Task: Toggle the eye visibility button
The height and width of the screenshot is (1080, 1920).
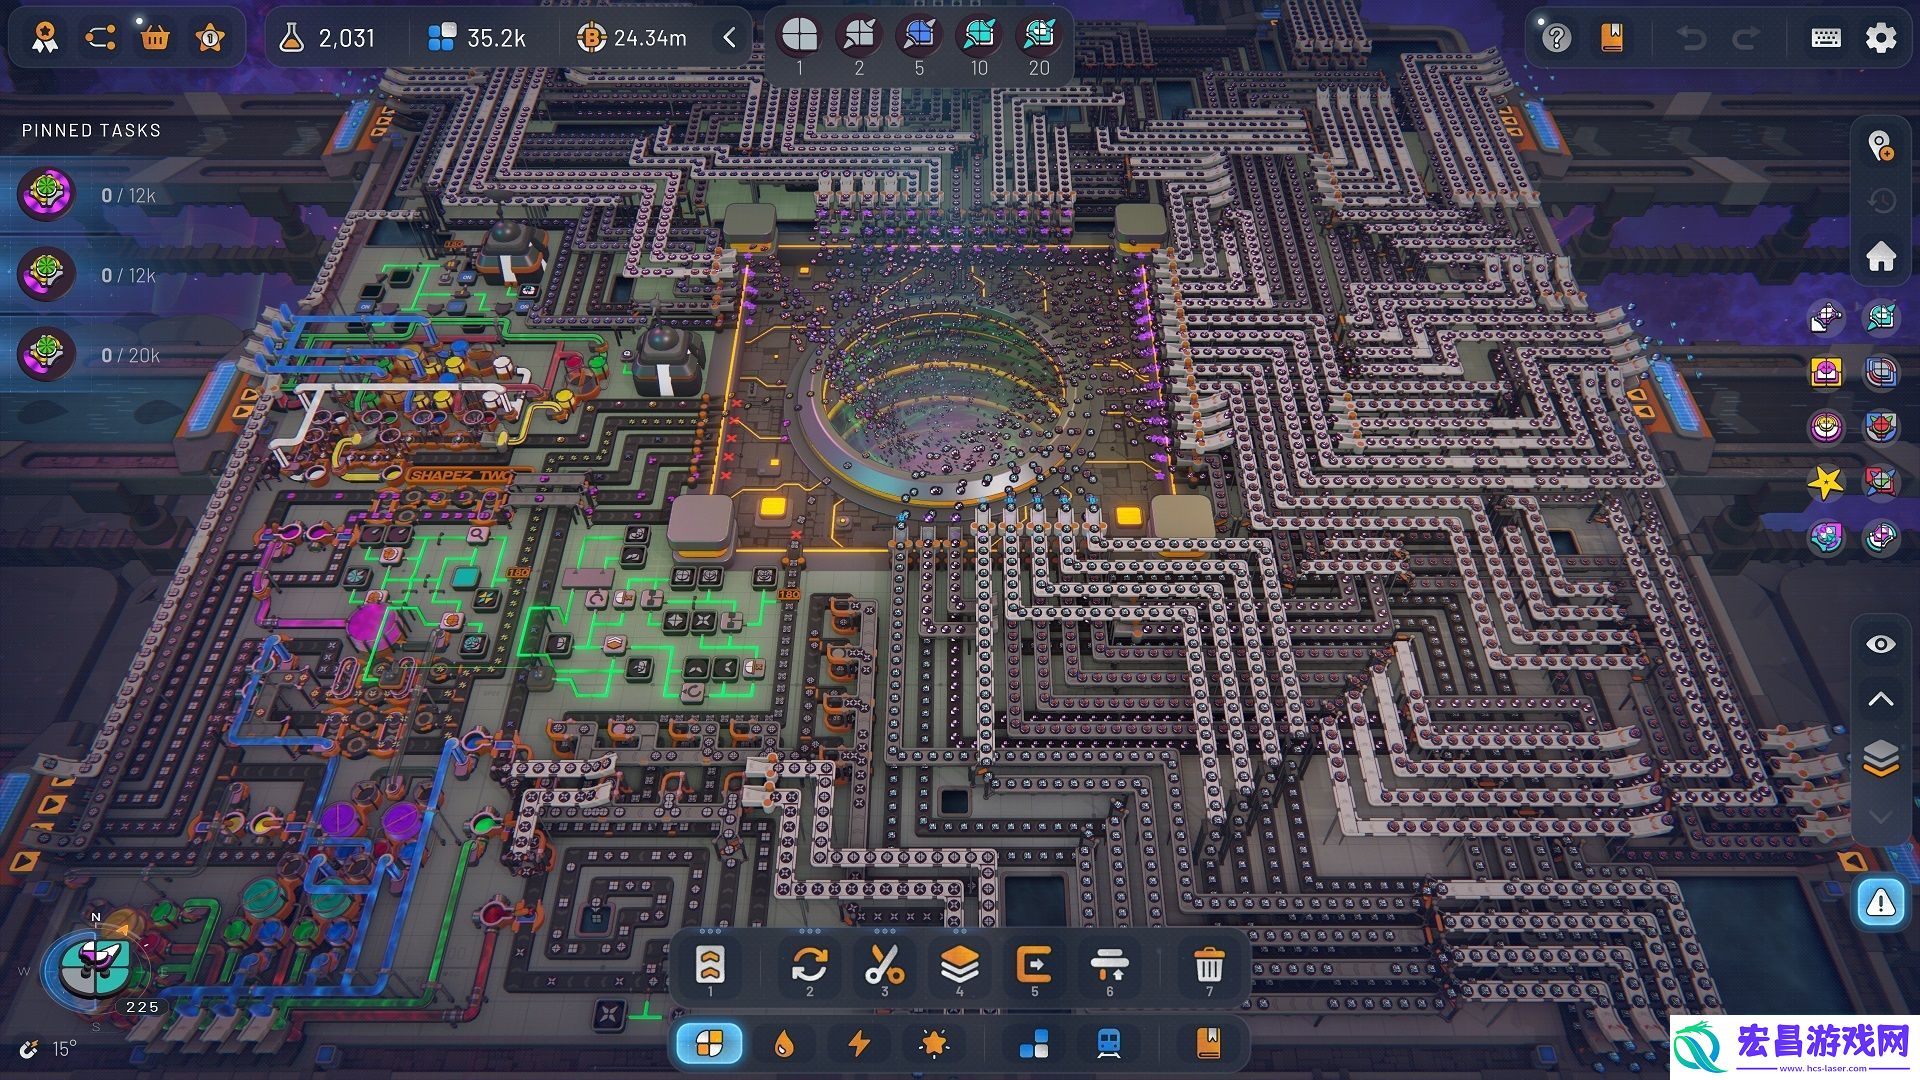Action: pyautogui.click(x=1881, y=644)
